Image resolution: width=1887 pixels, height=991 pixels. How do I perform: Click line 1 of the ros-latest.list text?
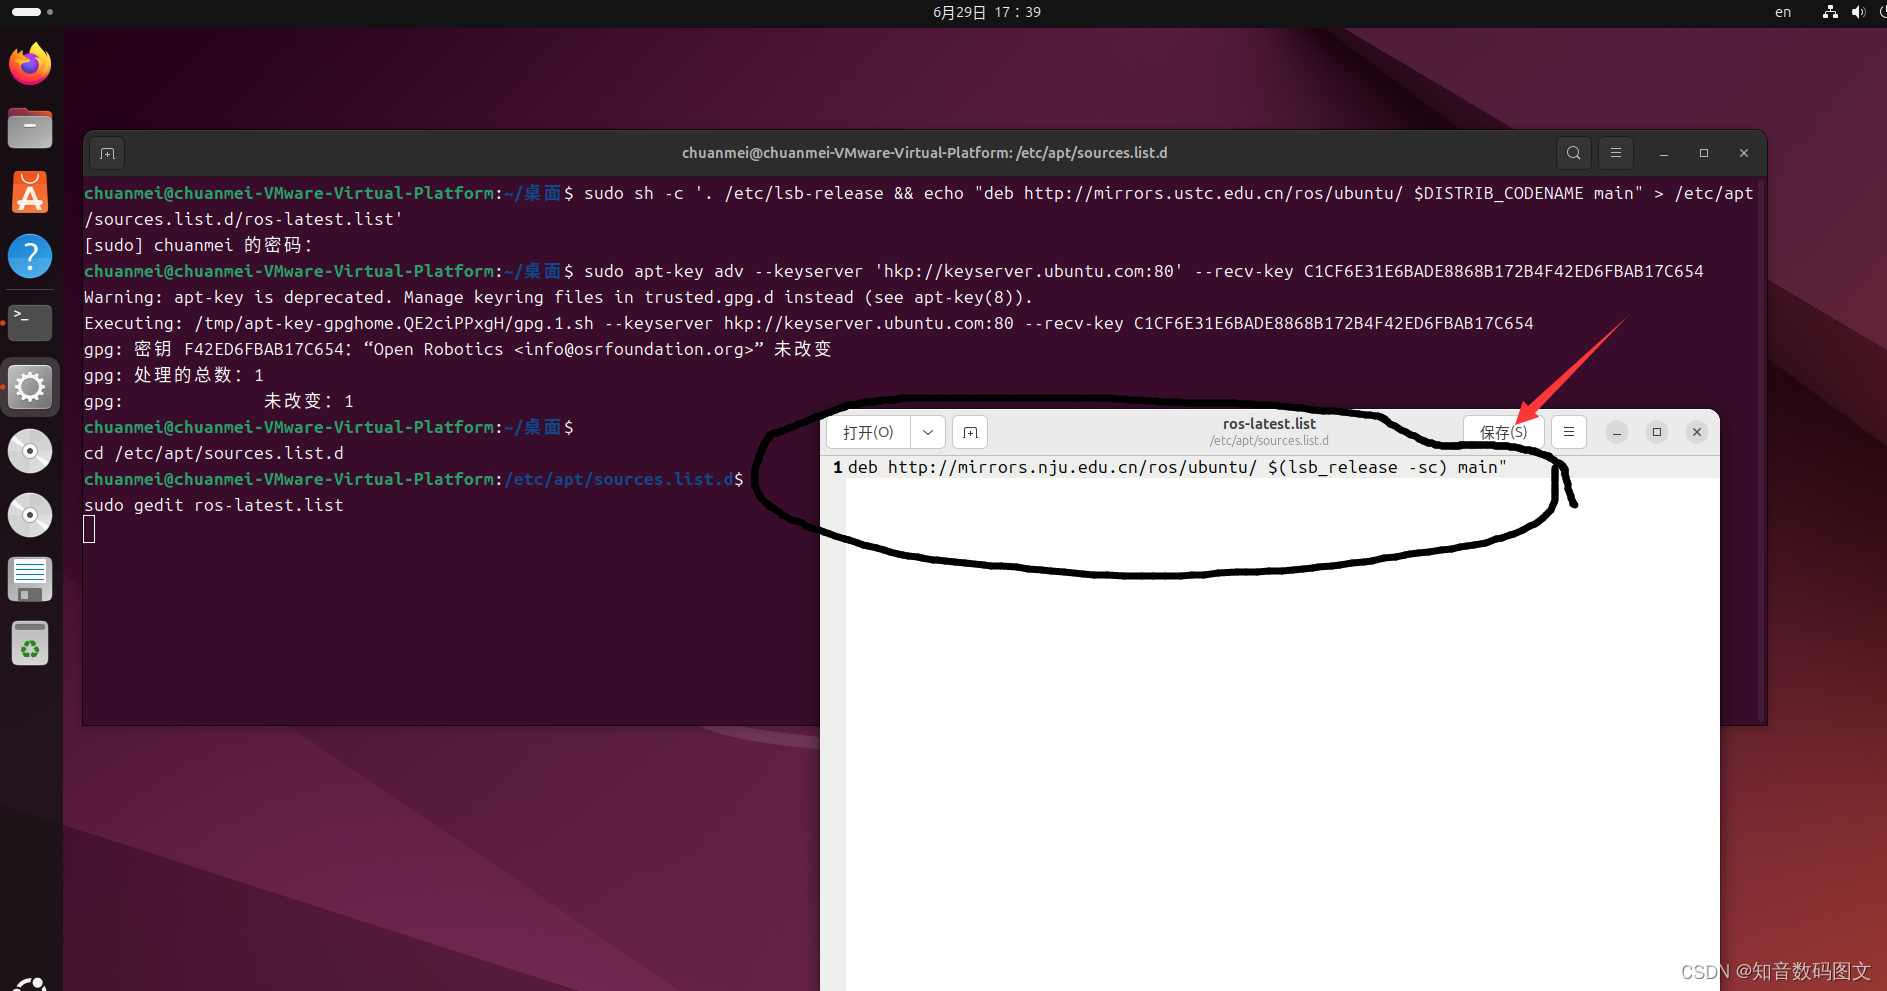click(1170, 467)
